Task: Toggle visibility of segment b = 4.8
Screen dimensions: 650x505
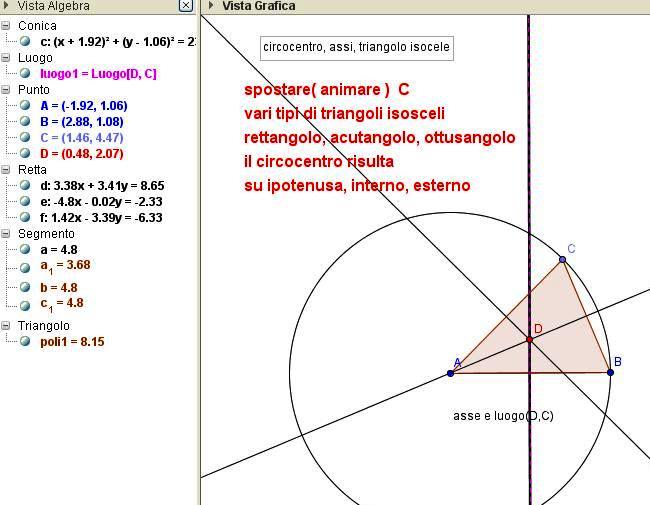Action: (25, 287)
